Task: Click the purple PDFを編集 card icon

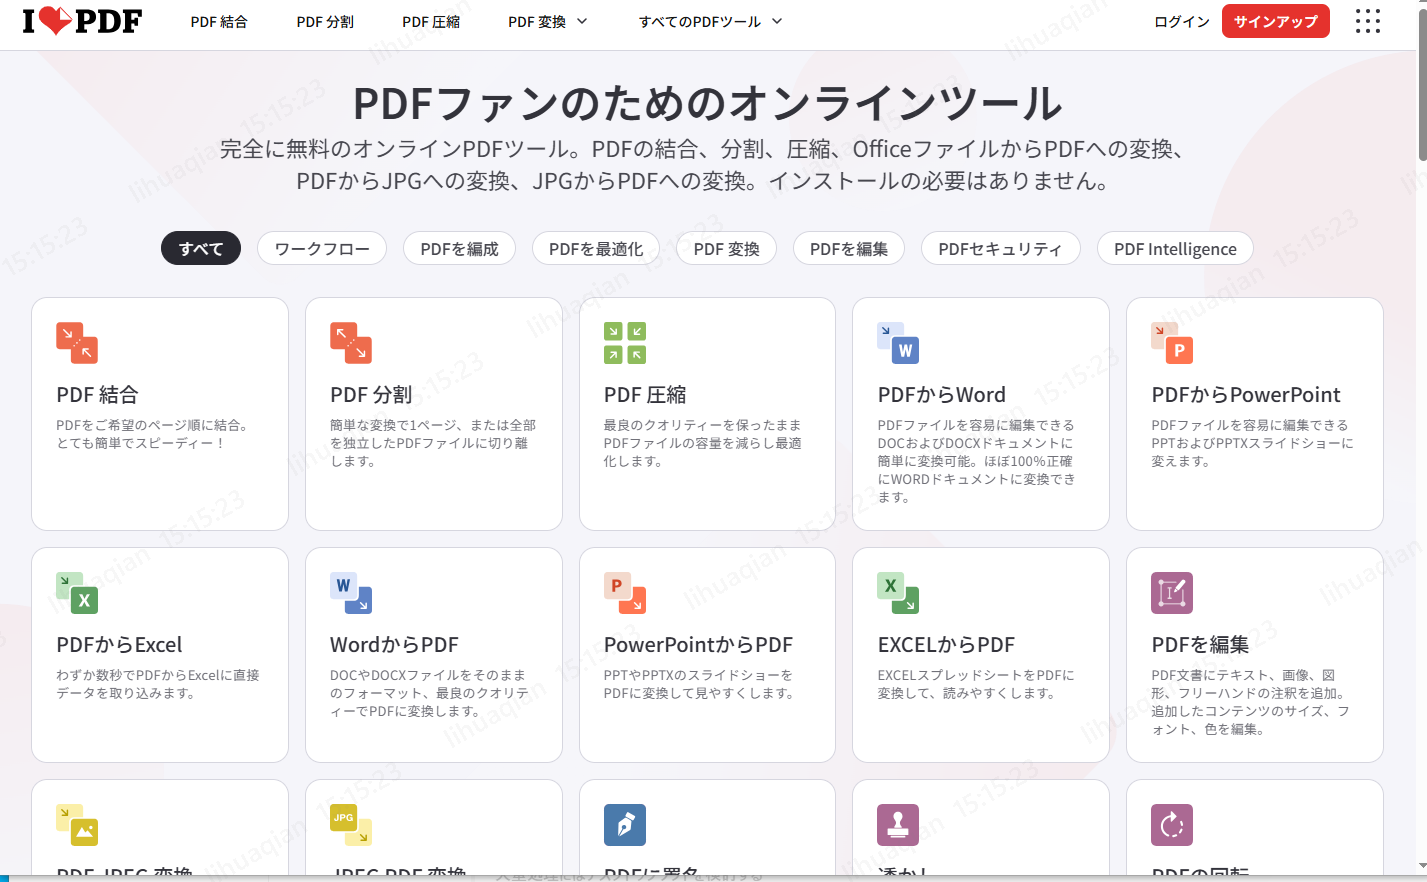Action: coord(1172,592)
